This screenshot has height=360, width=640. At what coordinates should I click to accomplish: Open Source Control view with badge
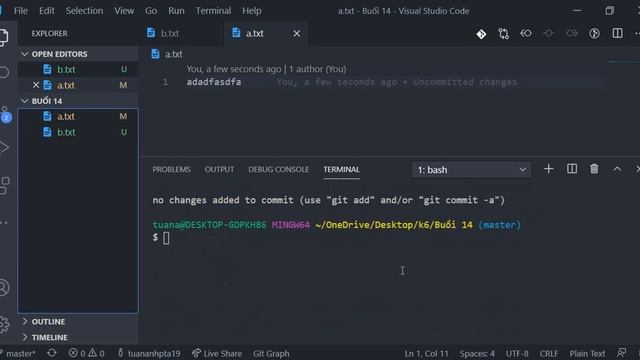click(x=5, y=115)
